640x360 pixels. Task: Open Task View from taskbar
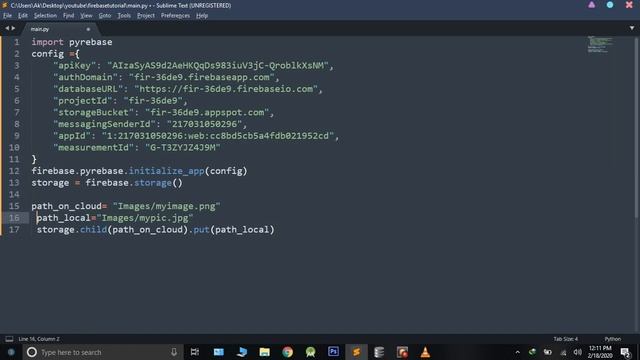195,352
